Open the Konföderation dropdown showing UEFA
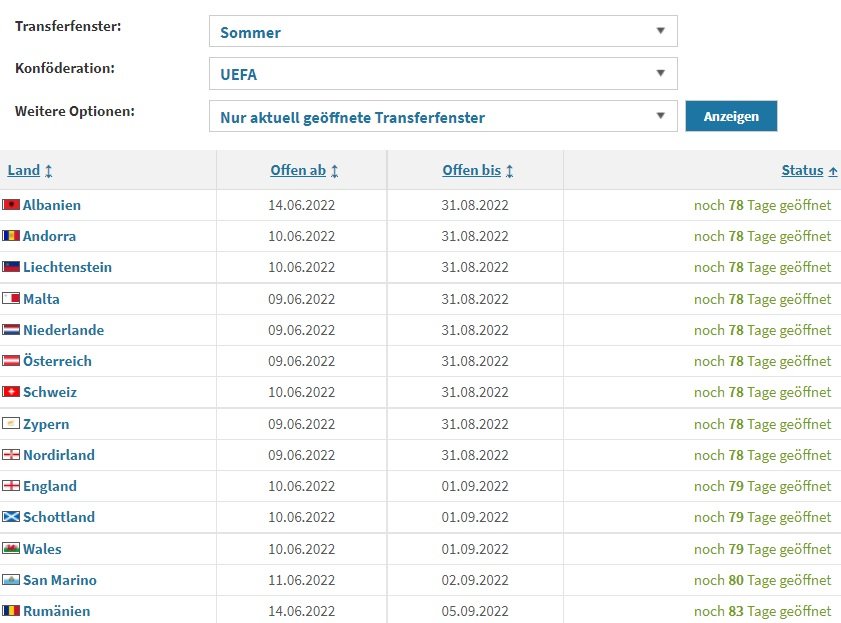 click(x=443, y=73)
